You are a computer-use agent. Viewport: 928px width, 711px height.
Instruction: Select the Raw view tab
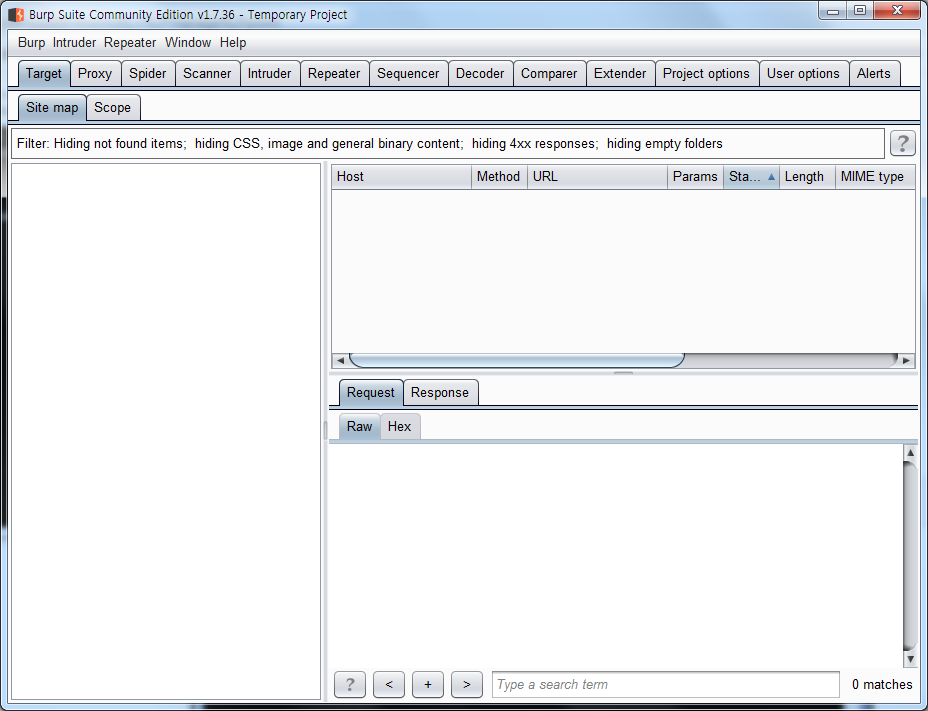point(359,426)
